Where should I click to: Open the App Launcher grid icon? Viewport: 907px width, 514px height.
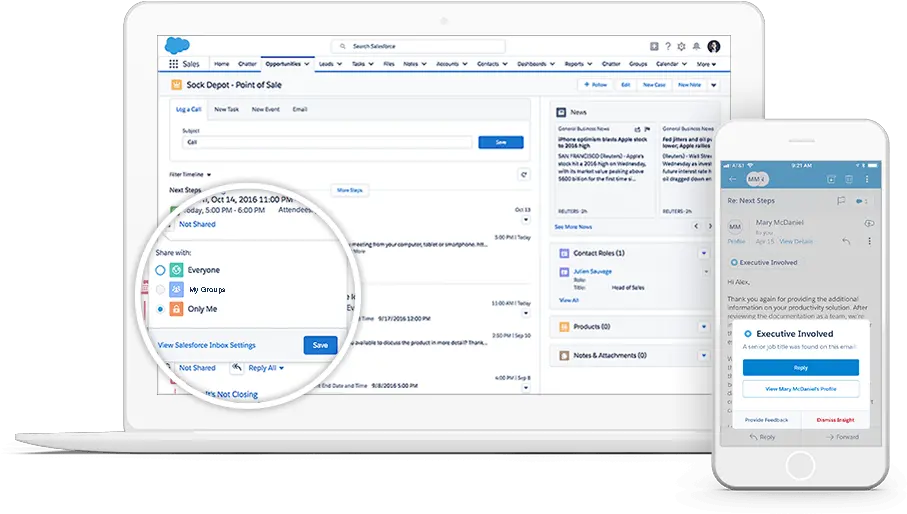pos(174,64)
